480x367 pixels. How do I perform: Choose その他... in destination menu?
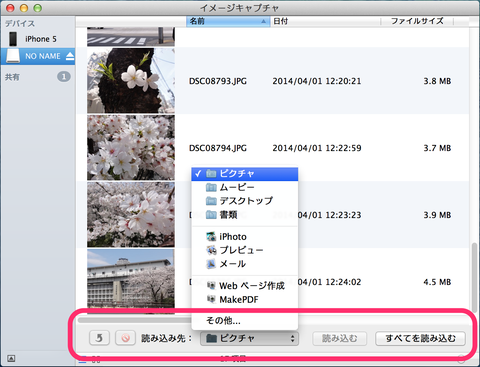(245, 321)
